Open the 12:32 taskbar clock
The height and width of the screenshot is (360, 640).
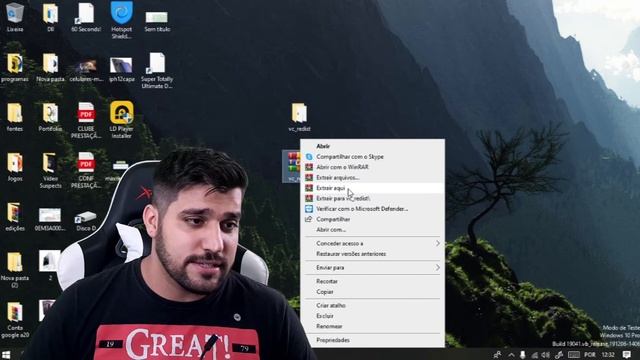click(x=608, y=355)
